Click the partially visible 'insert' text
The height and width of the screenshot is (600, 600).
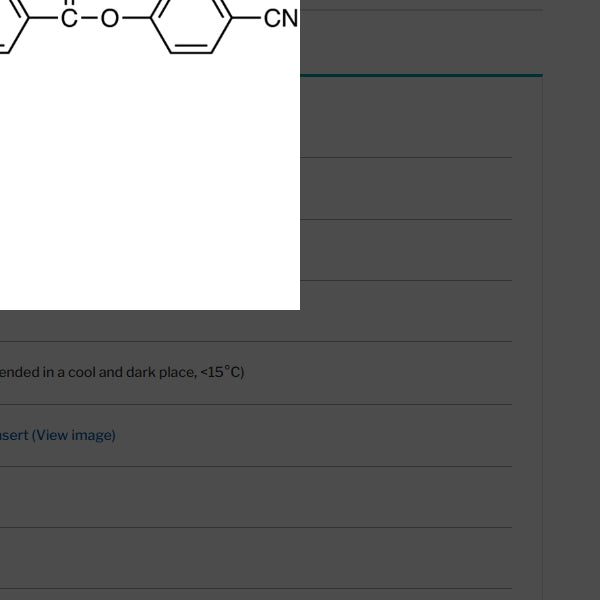(x=14, y=435)
